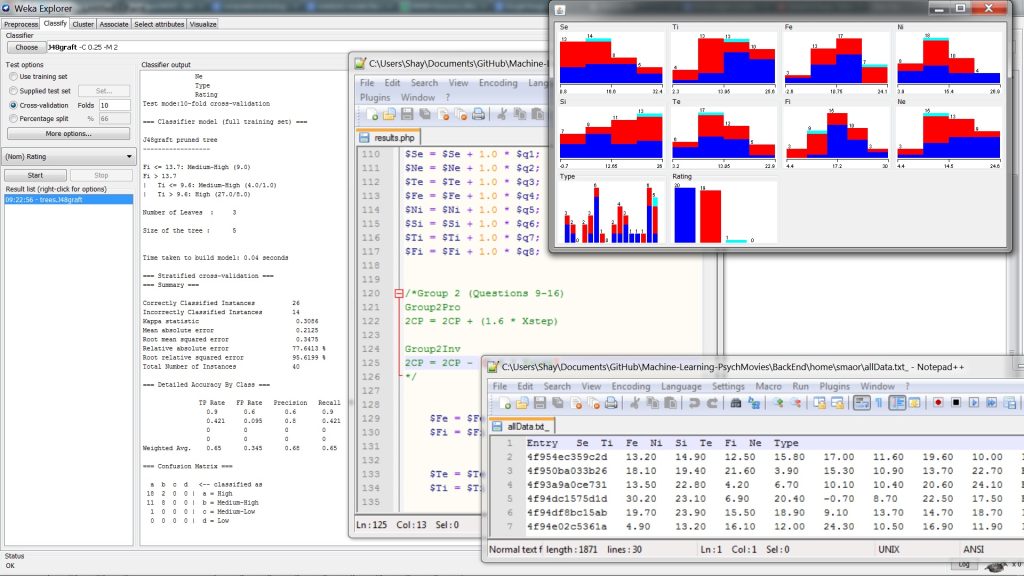Open the Encoding menu in allData Notepad++
Image resolution: width=1024 pixels, height=576 pixels.
point(630,386)
